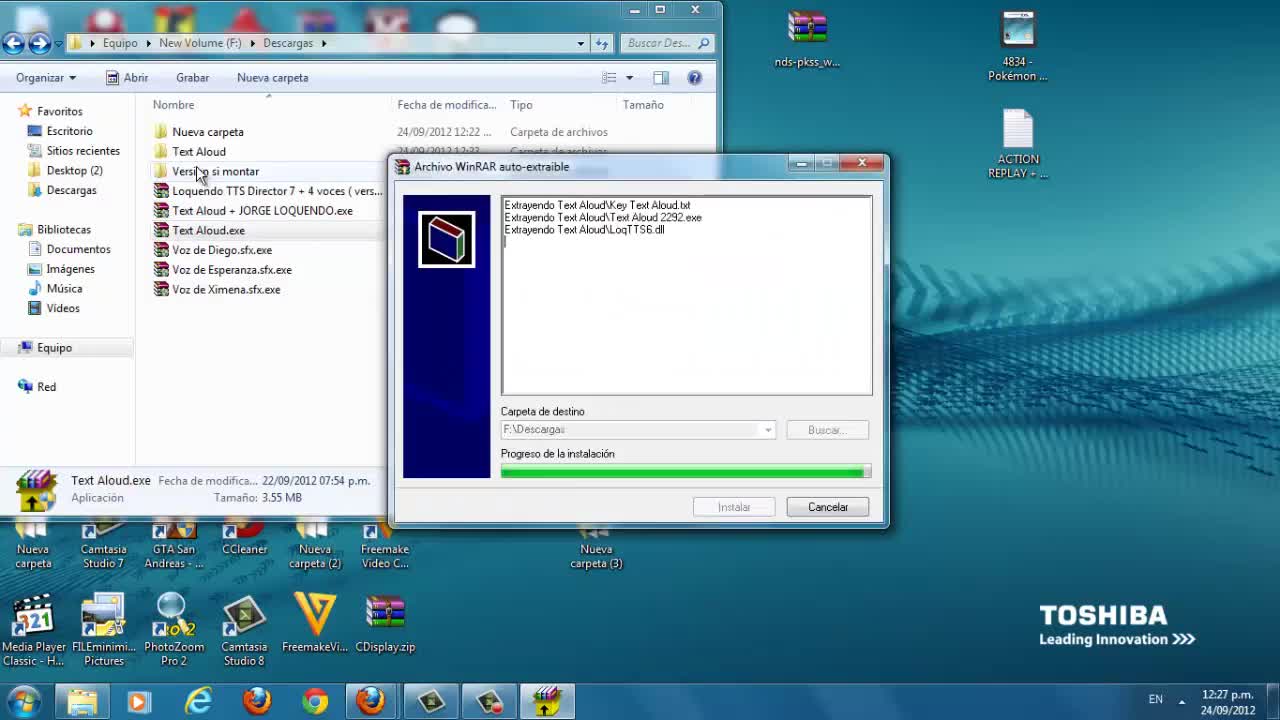Select Descargas in the Favoritos sidebar
Screen dimensions: 1280x720
[72, 190]
